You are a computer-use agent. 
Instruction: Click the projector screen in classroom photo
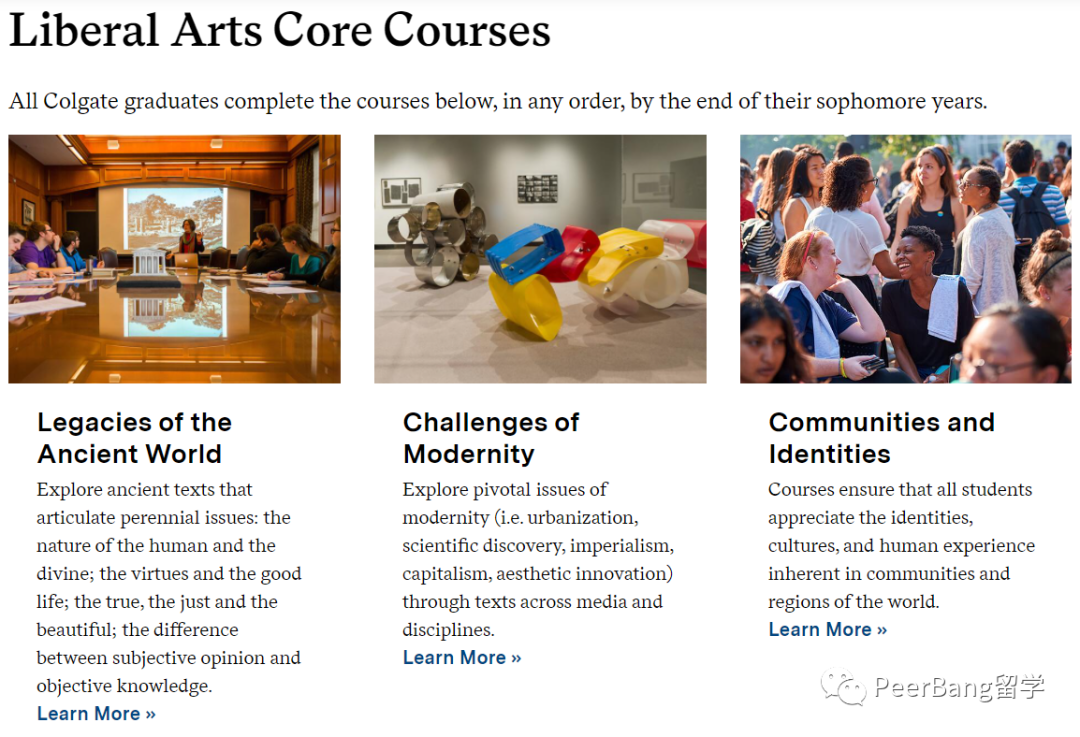pos(176,219)
